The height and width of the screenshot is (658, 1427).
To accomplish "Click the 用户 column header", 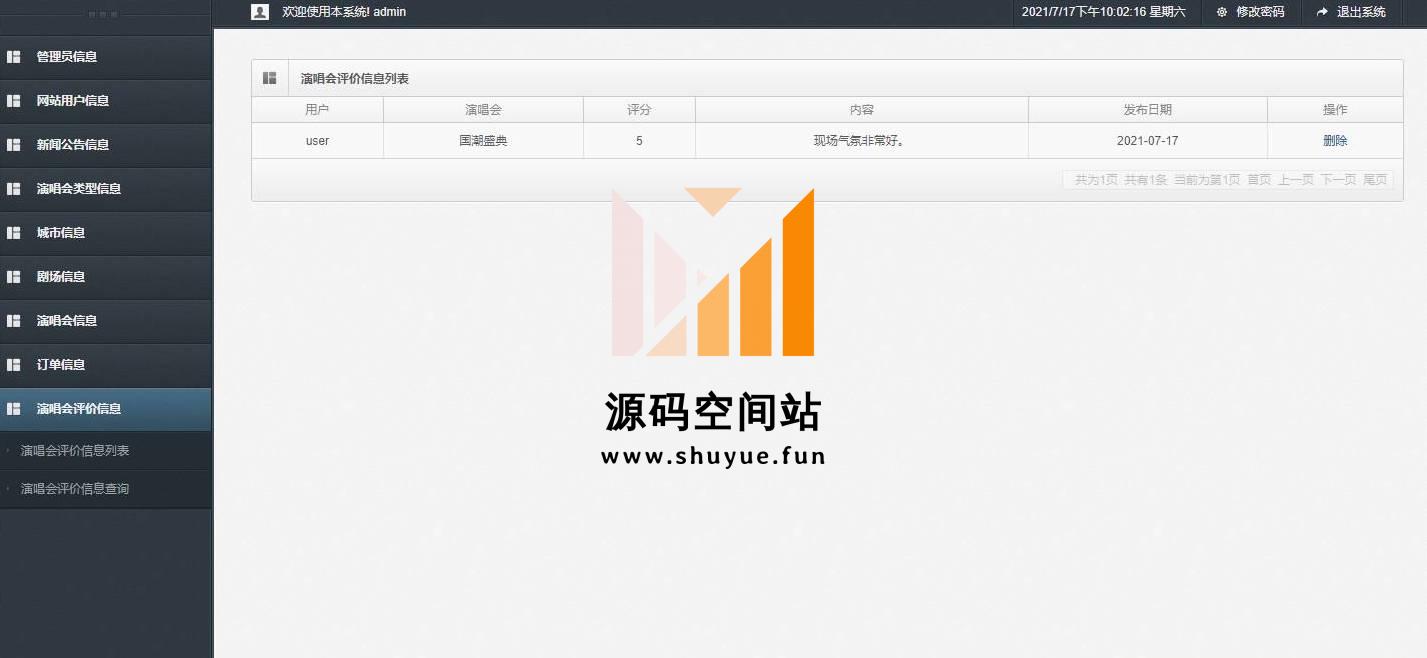I will pyautogui.click(x=317, y=110).
